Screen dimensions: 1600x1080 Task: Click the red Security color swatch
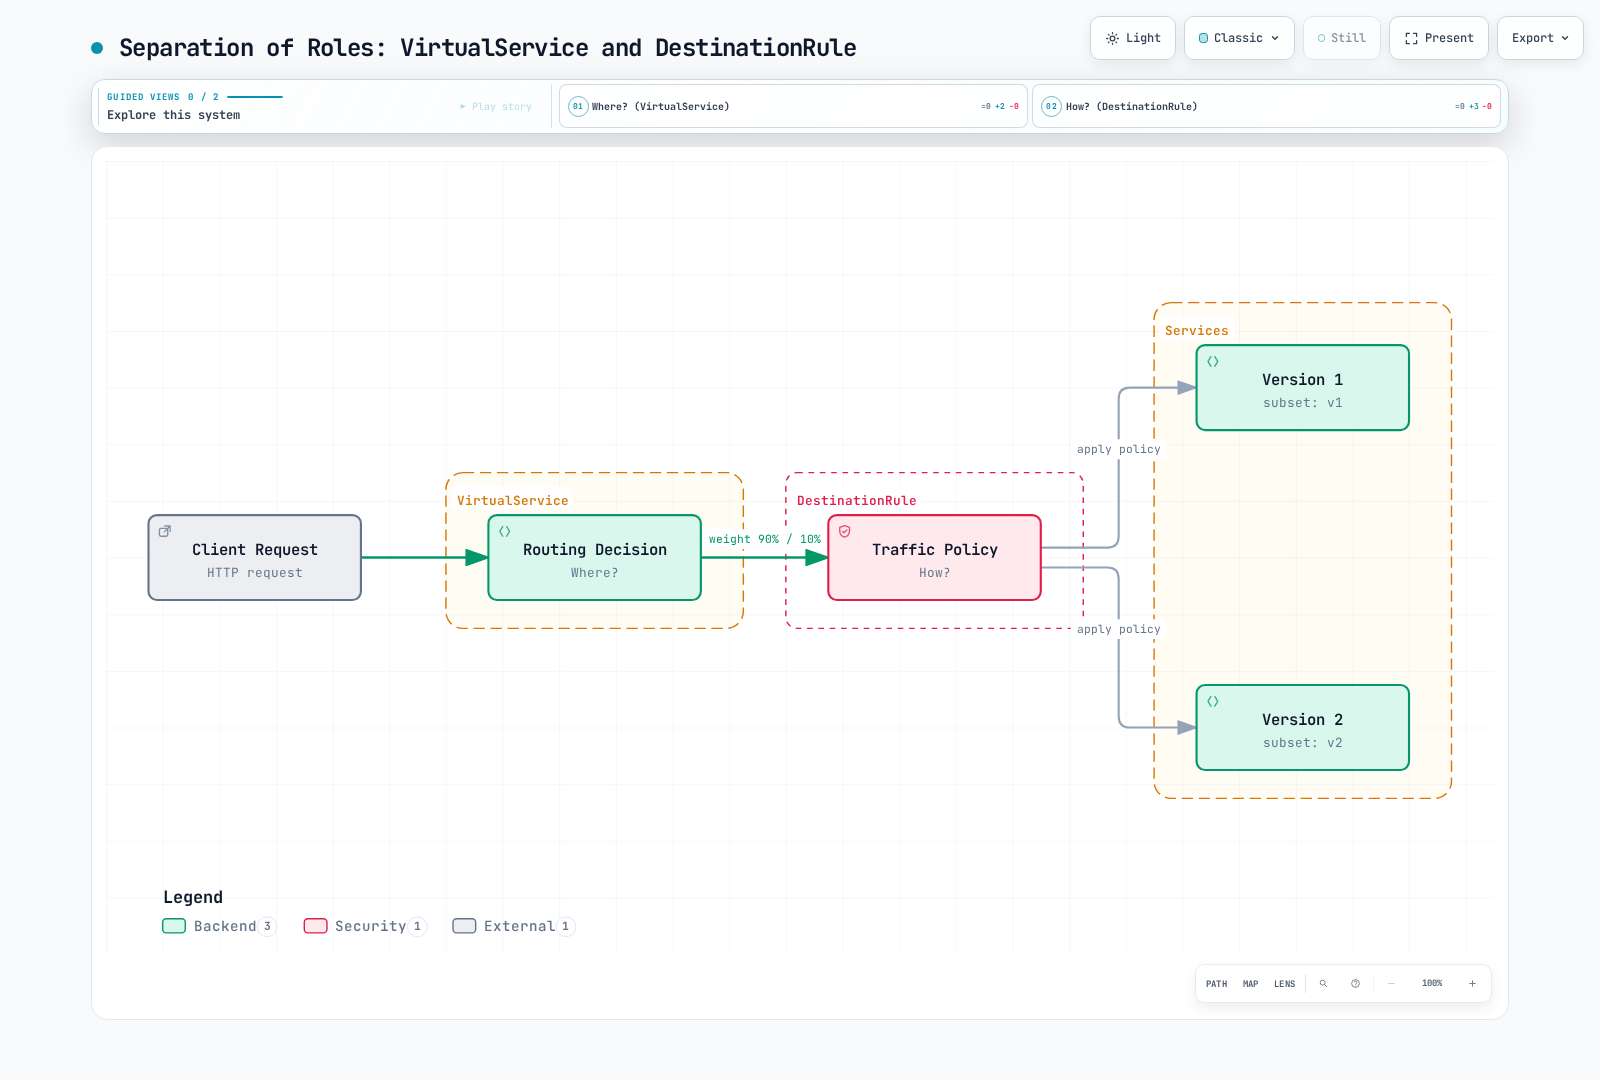(x=316, y=926)
